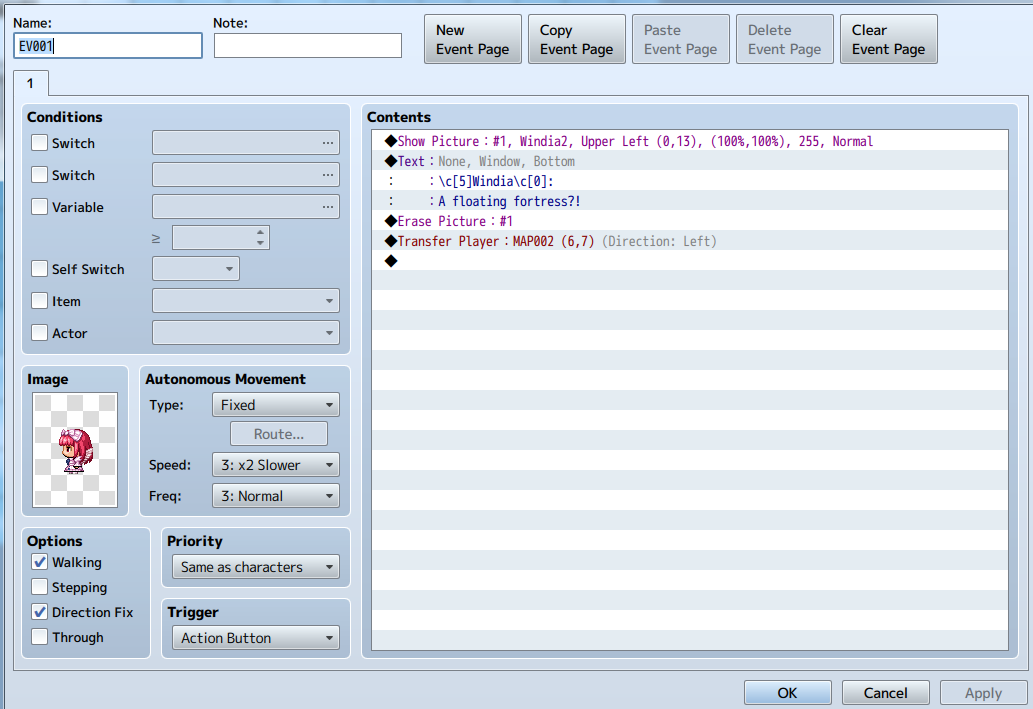
Task: Confirm with the OK button
Action: click(787, 693)
